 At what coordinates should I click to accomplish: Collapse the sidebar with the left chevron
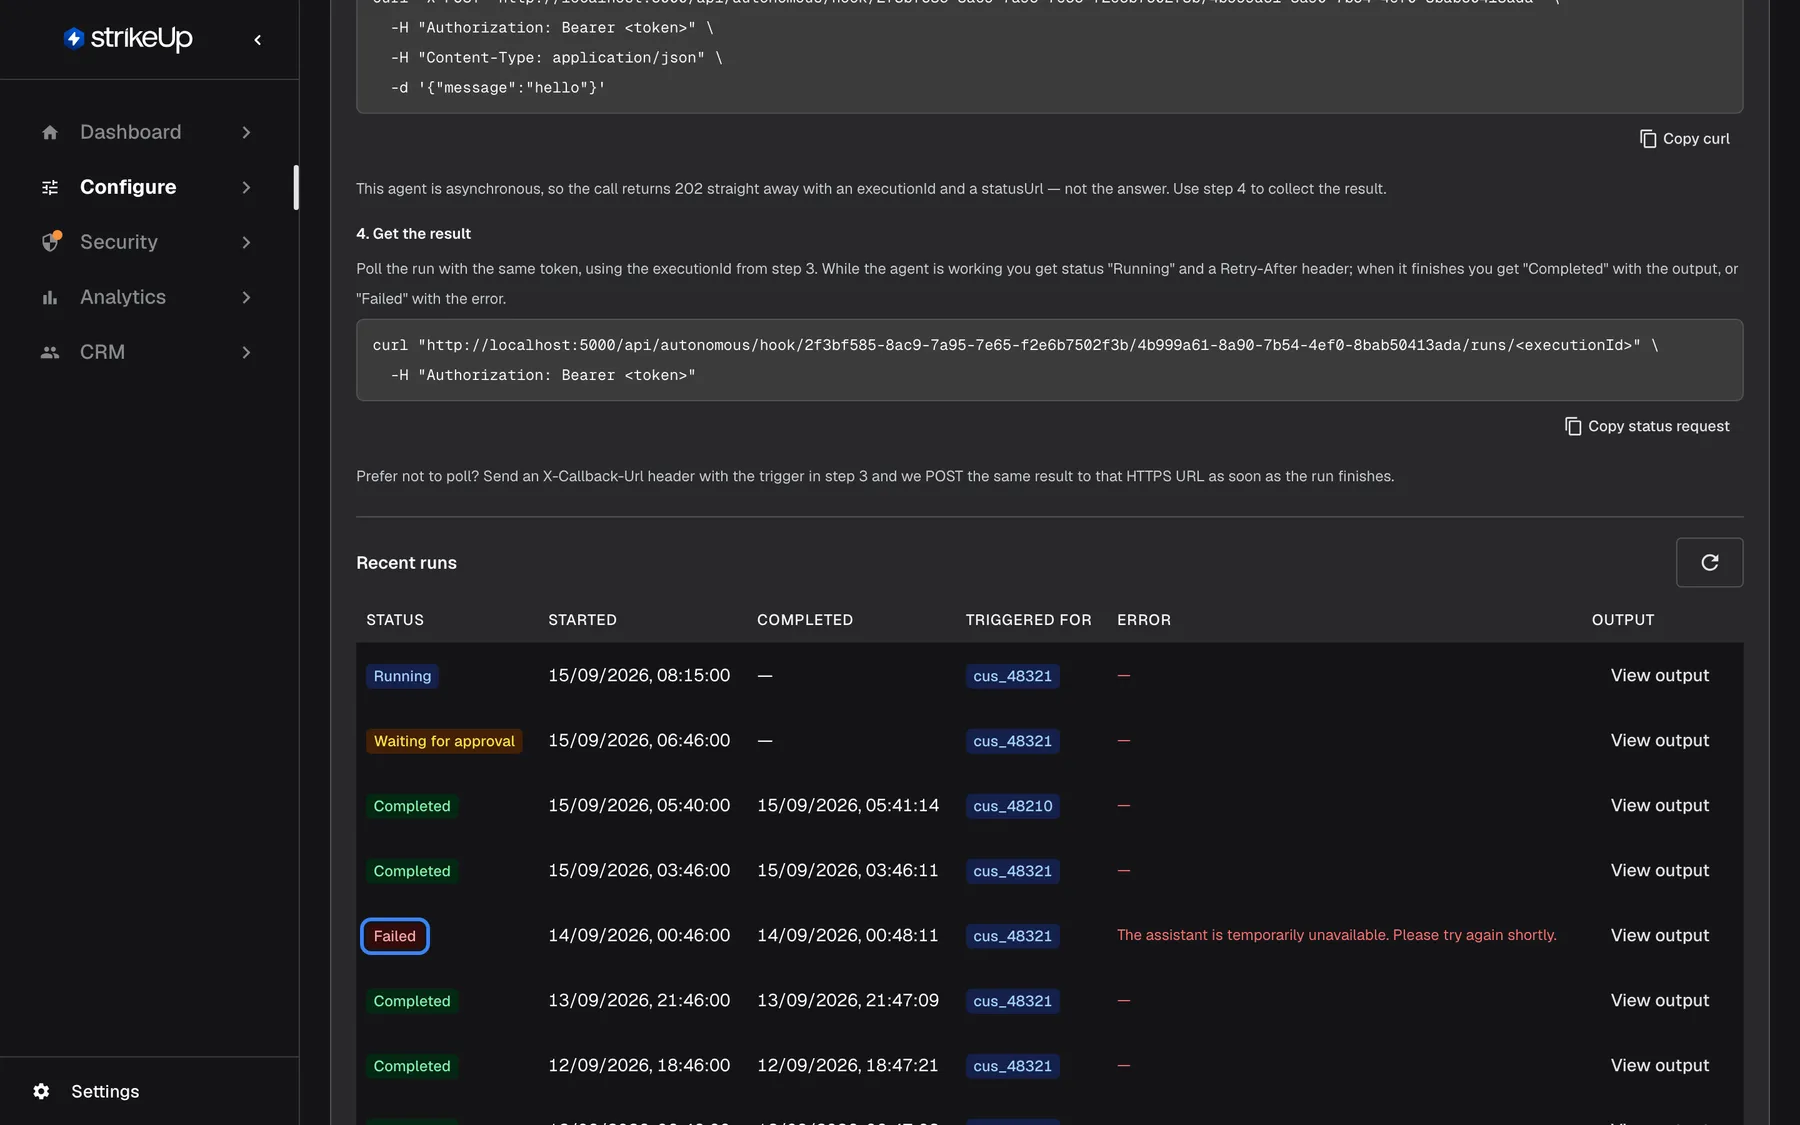258,40
